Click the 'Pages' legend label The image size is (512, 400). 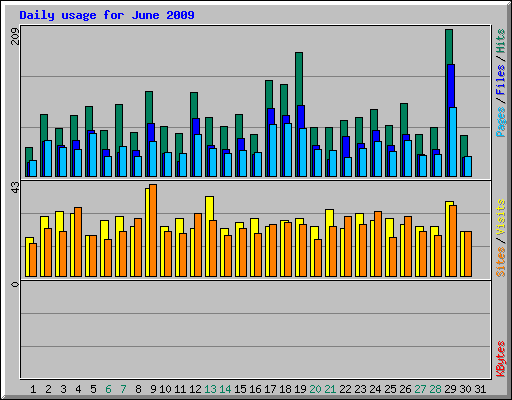500,122
